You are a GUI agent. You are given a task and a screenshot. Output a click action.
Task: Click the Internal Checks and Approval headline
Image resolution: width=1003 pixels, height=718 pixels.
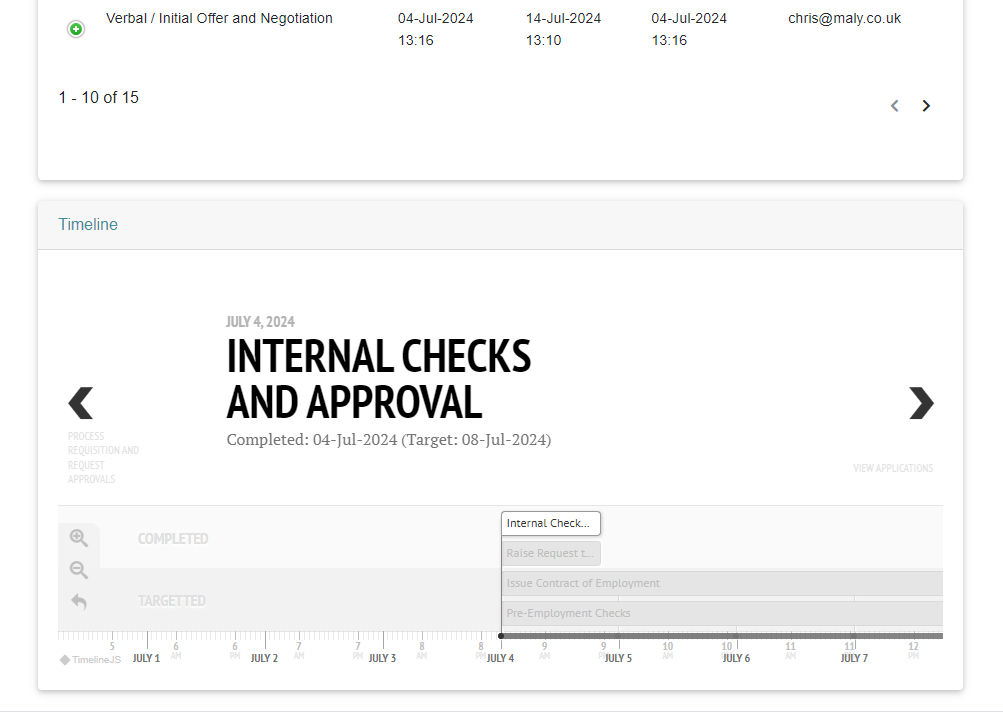[378, 379]
